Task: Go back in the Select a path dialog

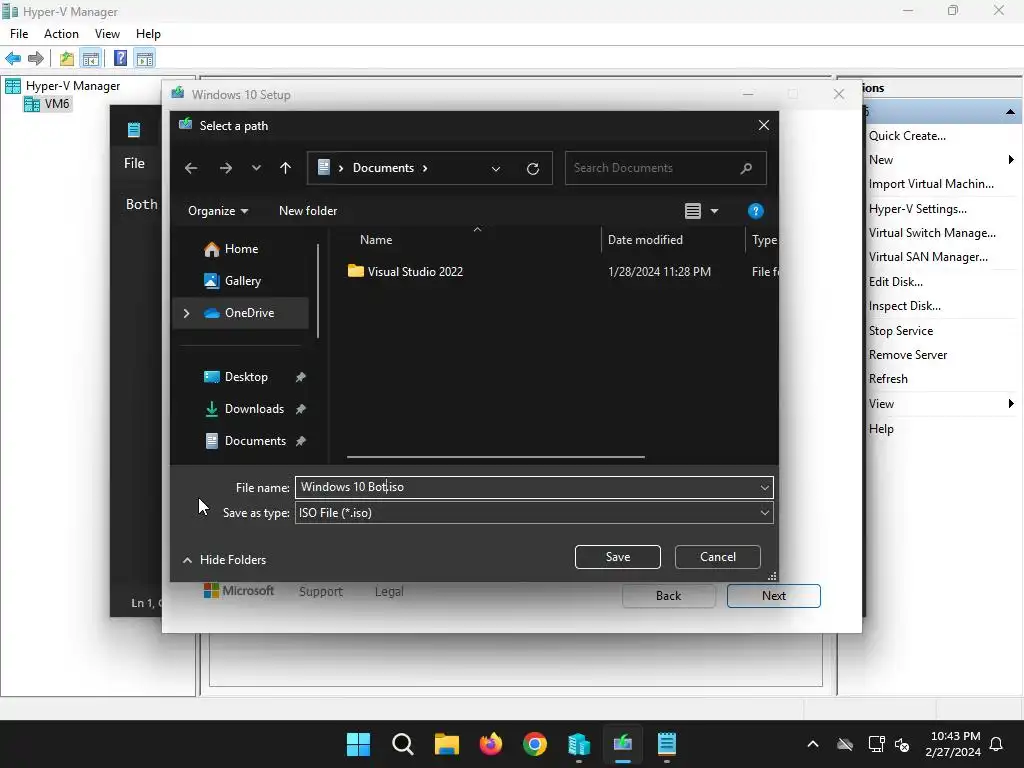Action: click(x=191, y=168)
